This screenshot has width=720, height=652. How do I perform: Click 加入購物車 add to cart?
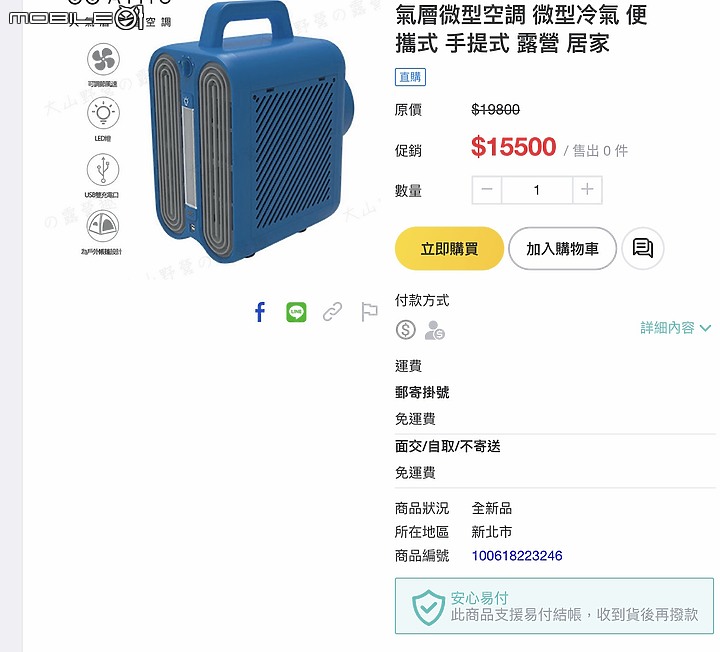click(562, 248)
